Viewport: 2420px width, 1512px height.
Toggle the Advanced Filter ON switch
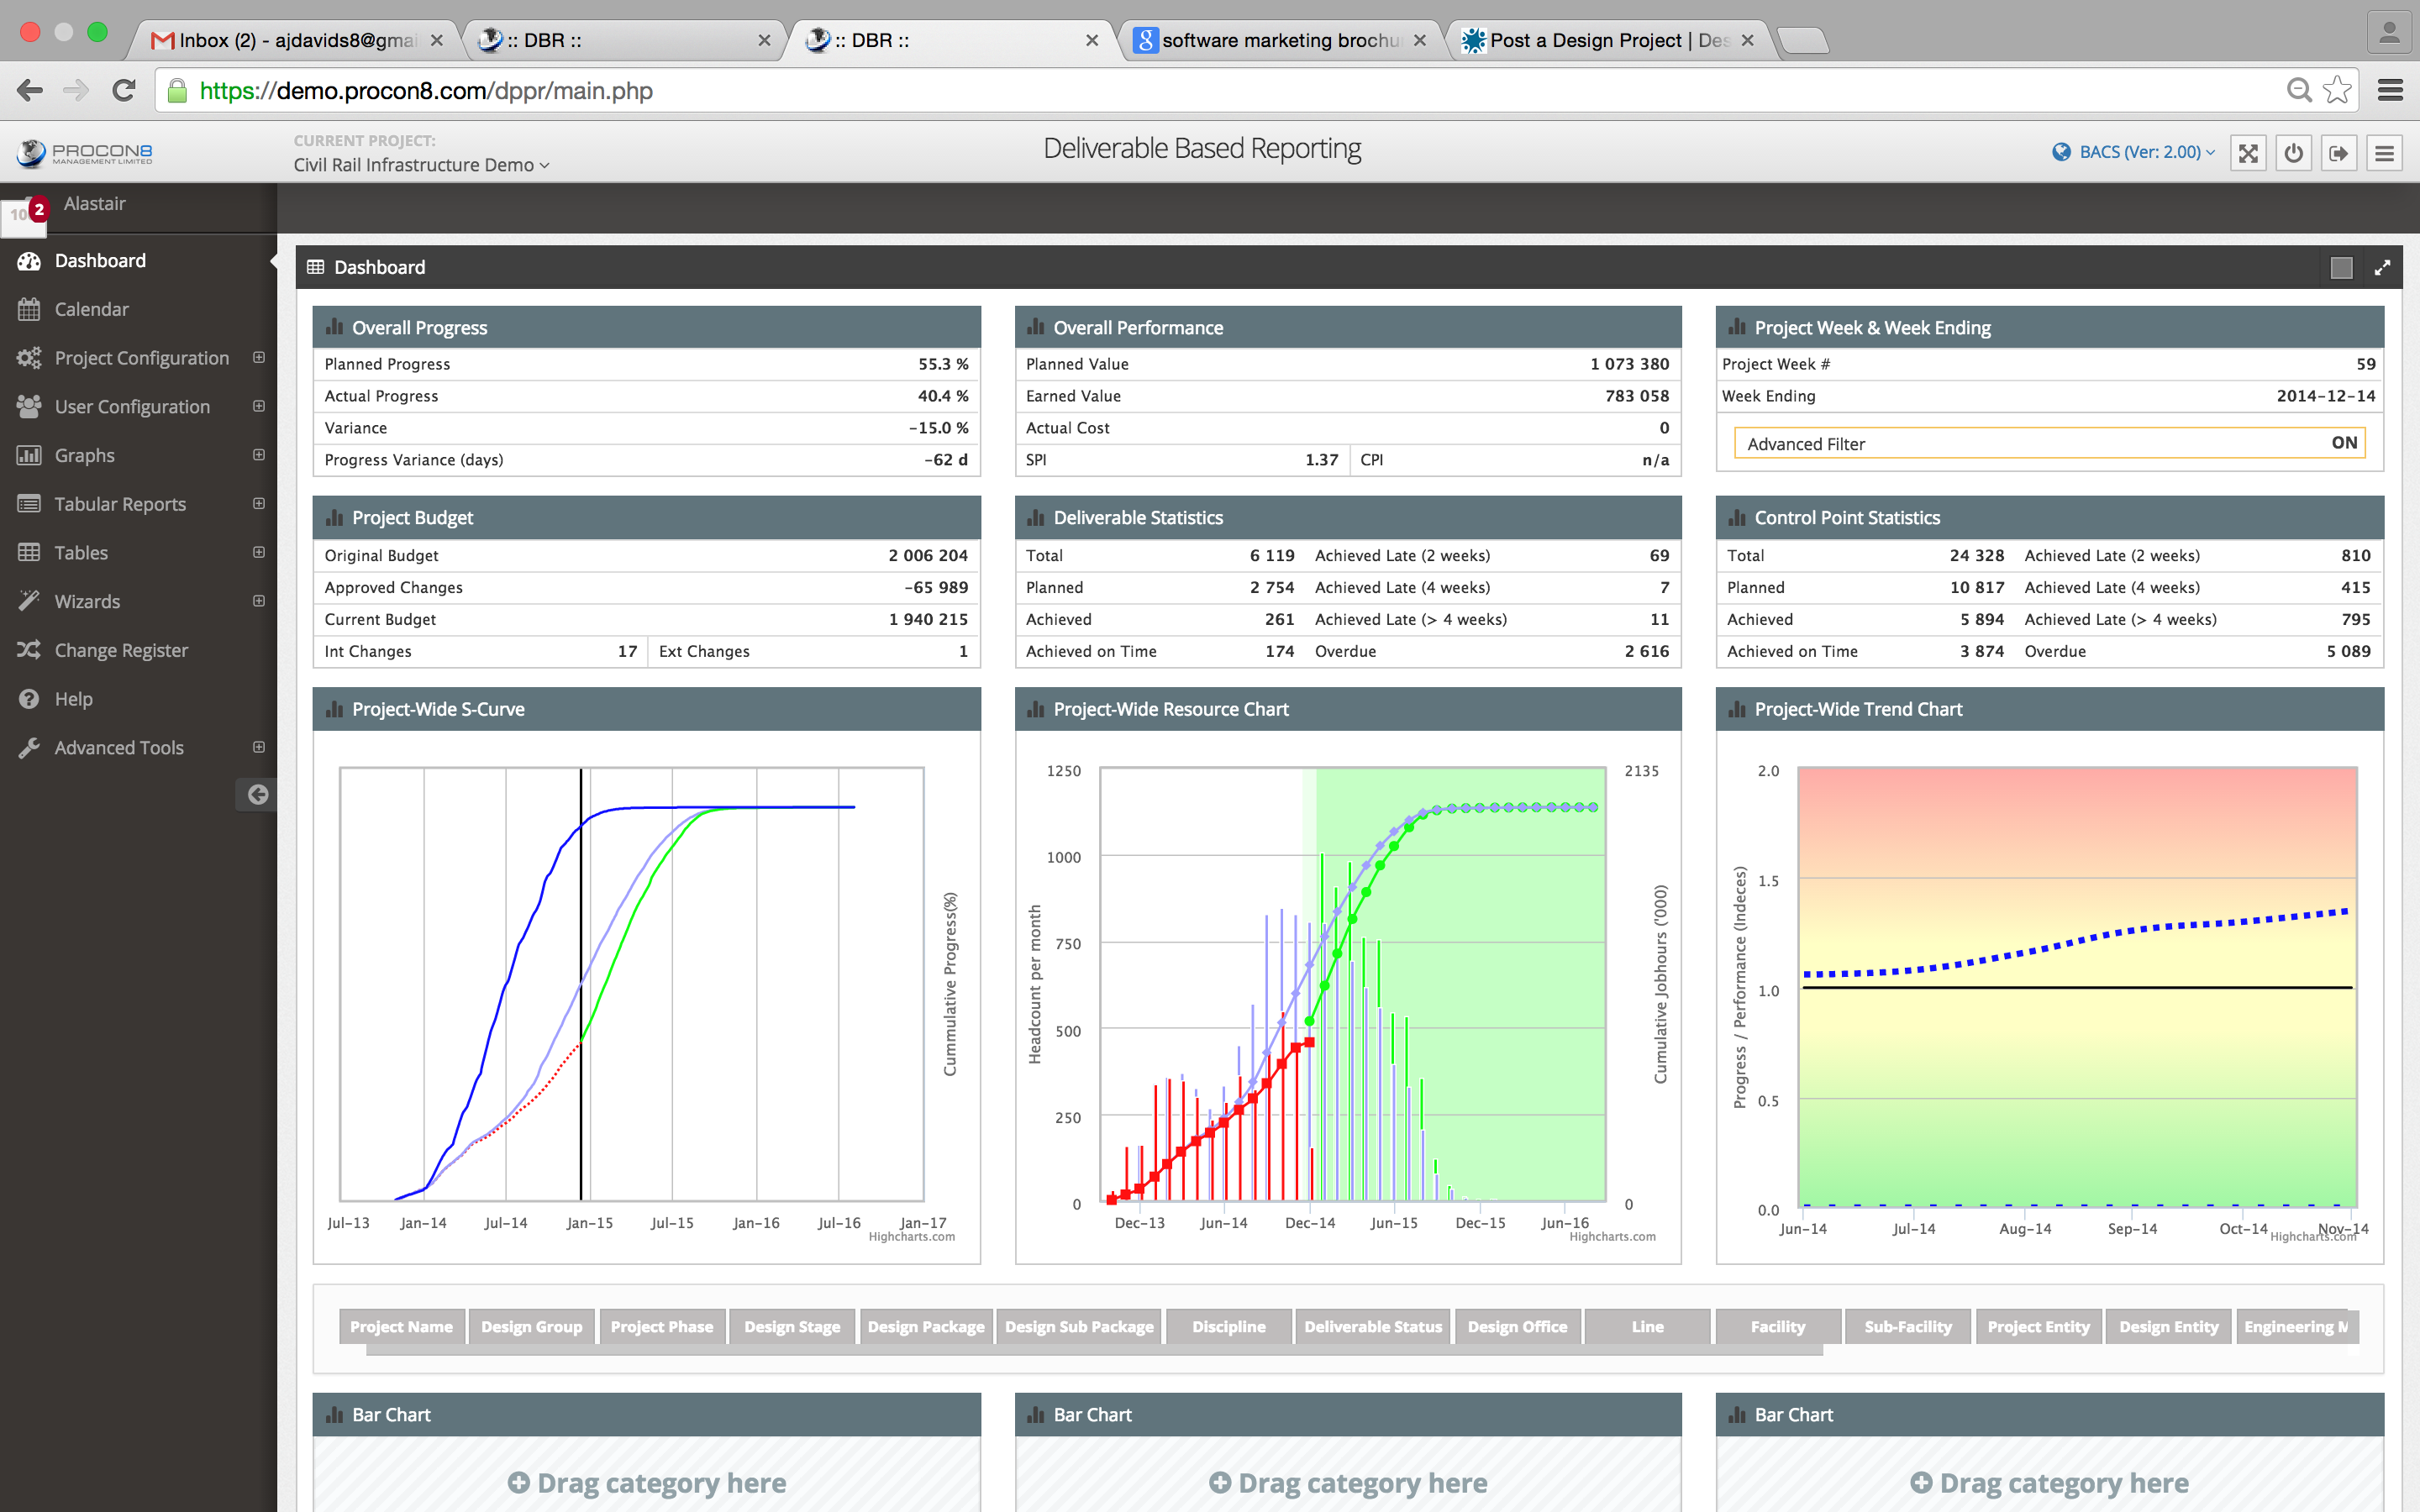pyautogui.click(x=2343, y=443)
